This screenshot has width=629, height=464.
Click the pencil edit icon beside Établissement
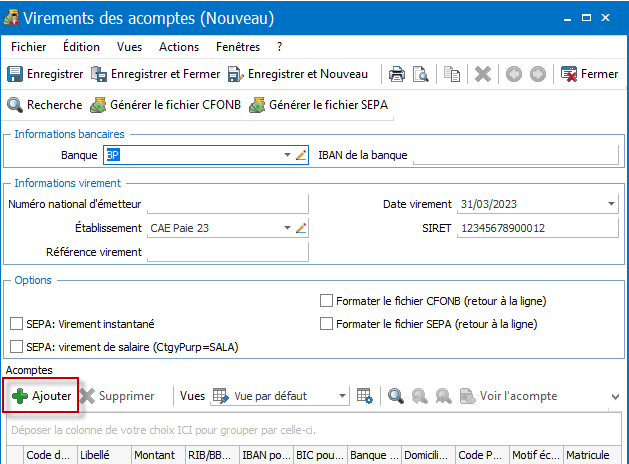(301, 228)
